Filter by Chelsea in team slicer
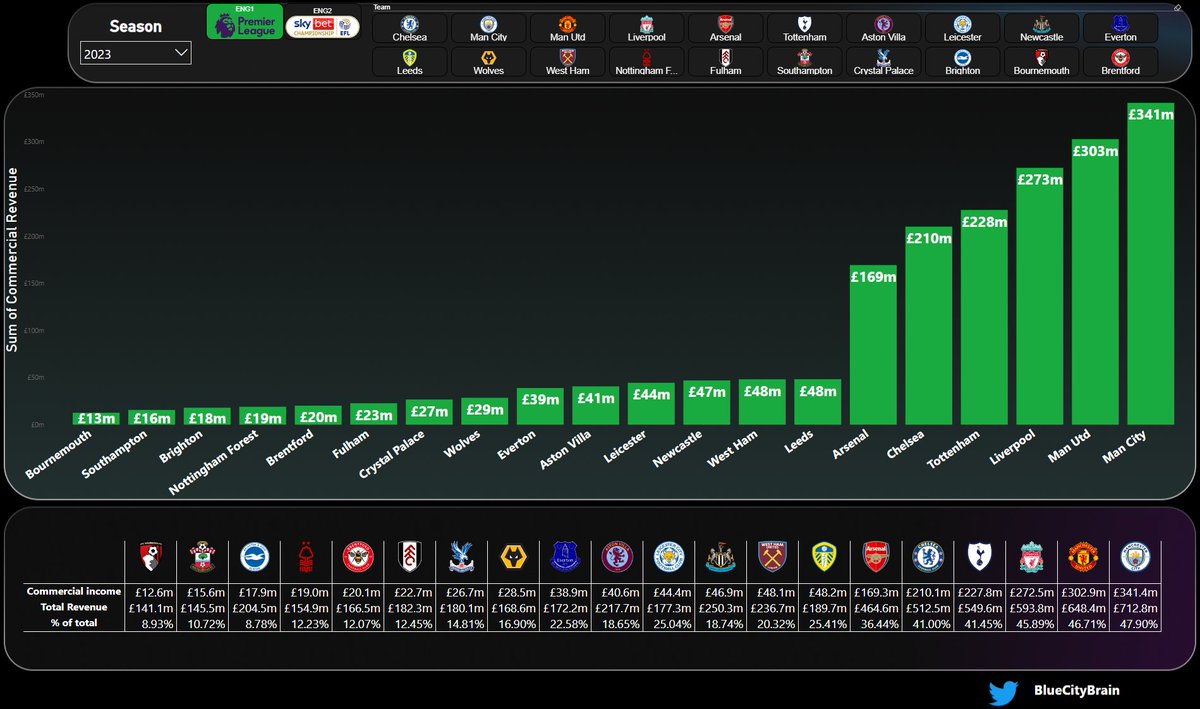Viewport: 1200px width, 709px height. (410, 28)
